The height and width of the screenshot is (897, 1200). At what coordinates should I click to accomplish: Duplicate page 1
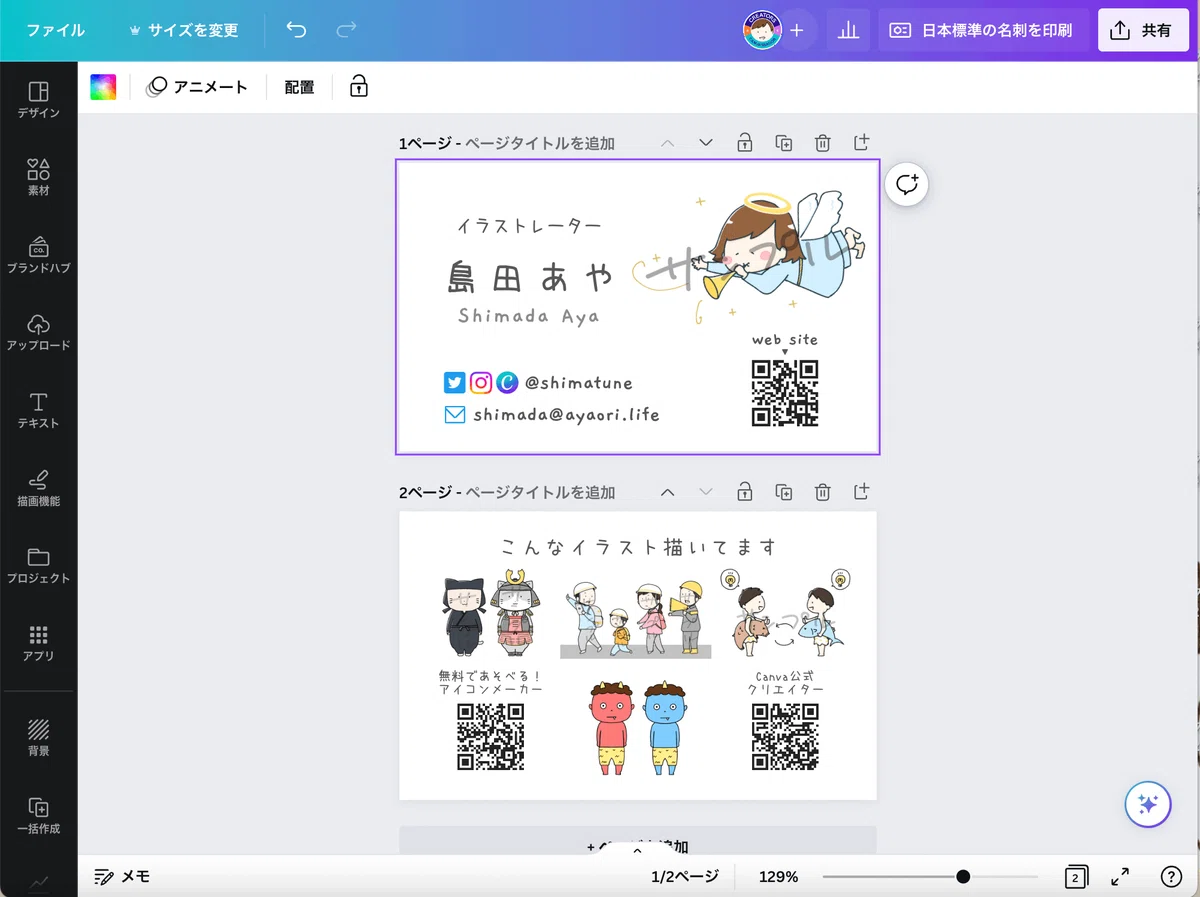coord(784,143)
